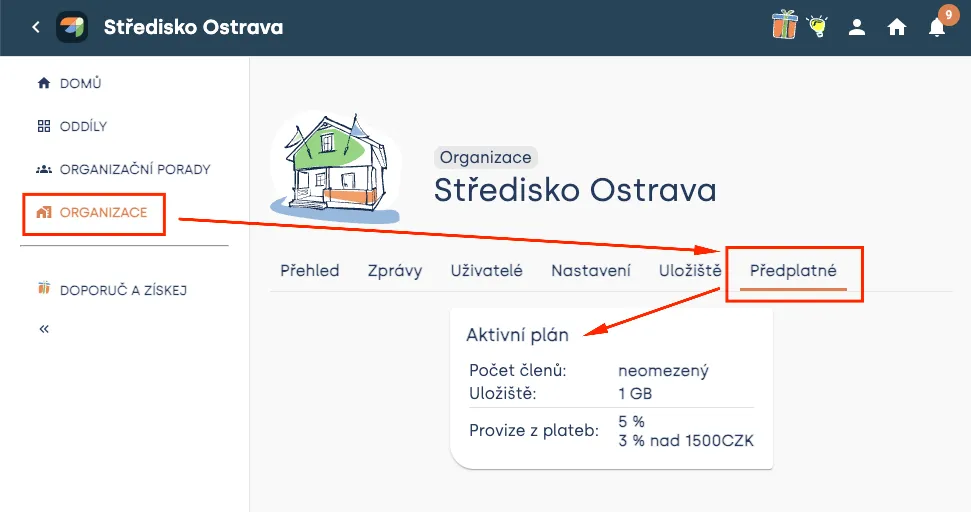Open the gift box rewards icon
The height and width of the screenshot is (512, 971).
click(784, 25)
